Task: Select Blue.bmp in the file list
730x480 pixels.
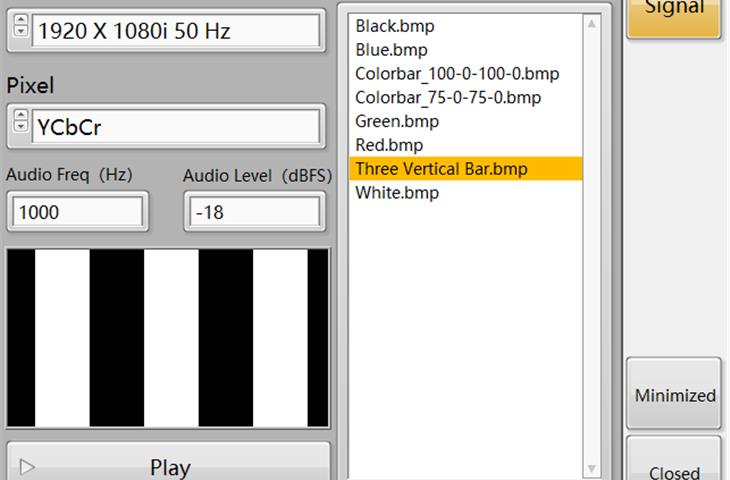Action: pos(391,50)
